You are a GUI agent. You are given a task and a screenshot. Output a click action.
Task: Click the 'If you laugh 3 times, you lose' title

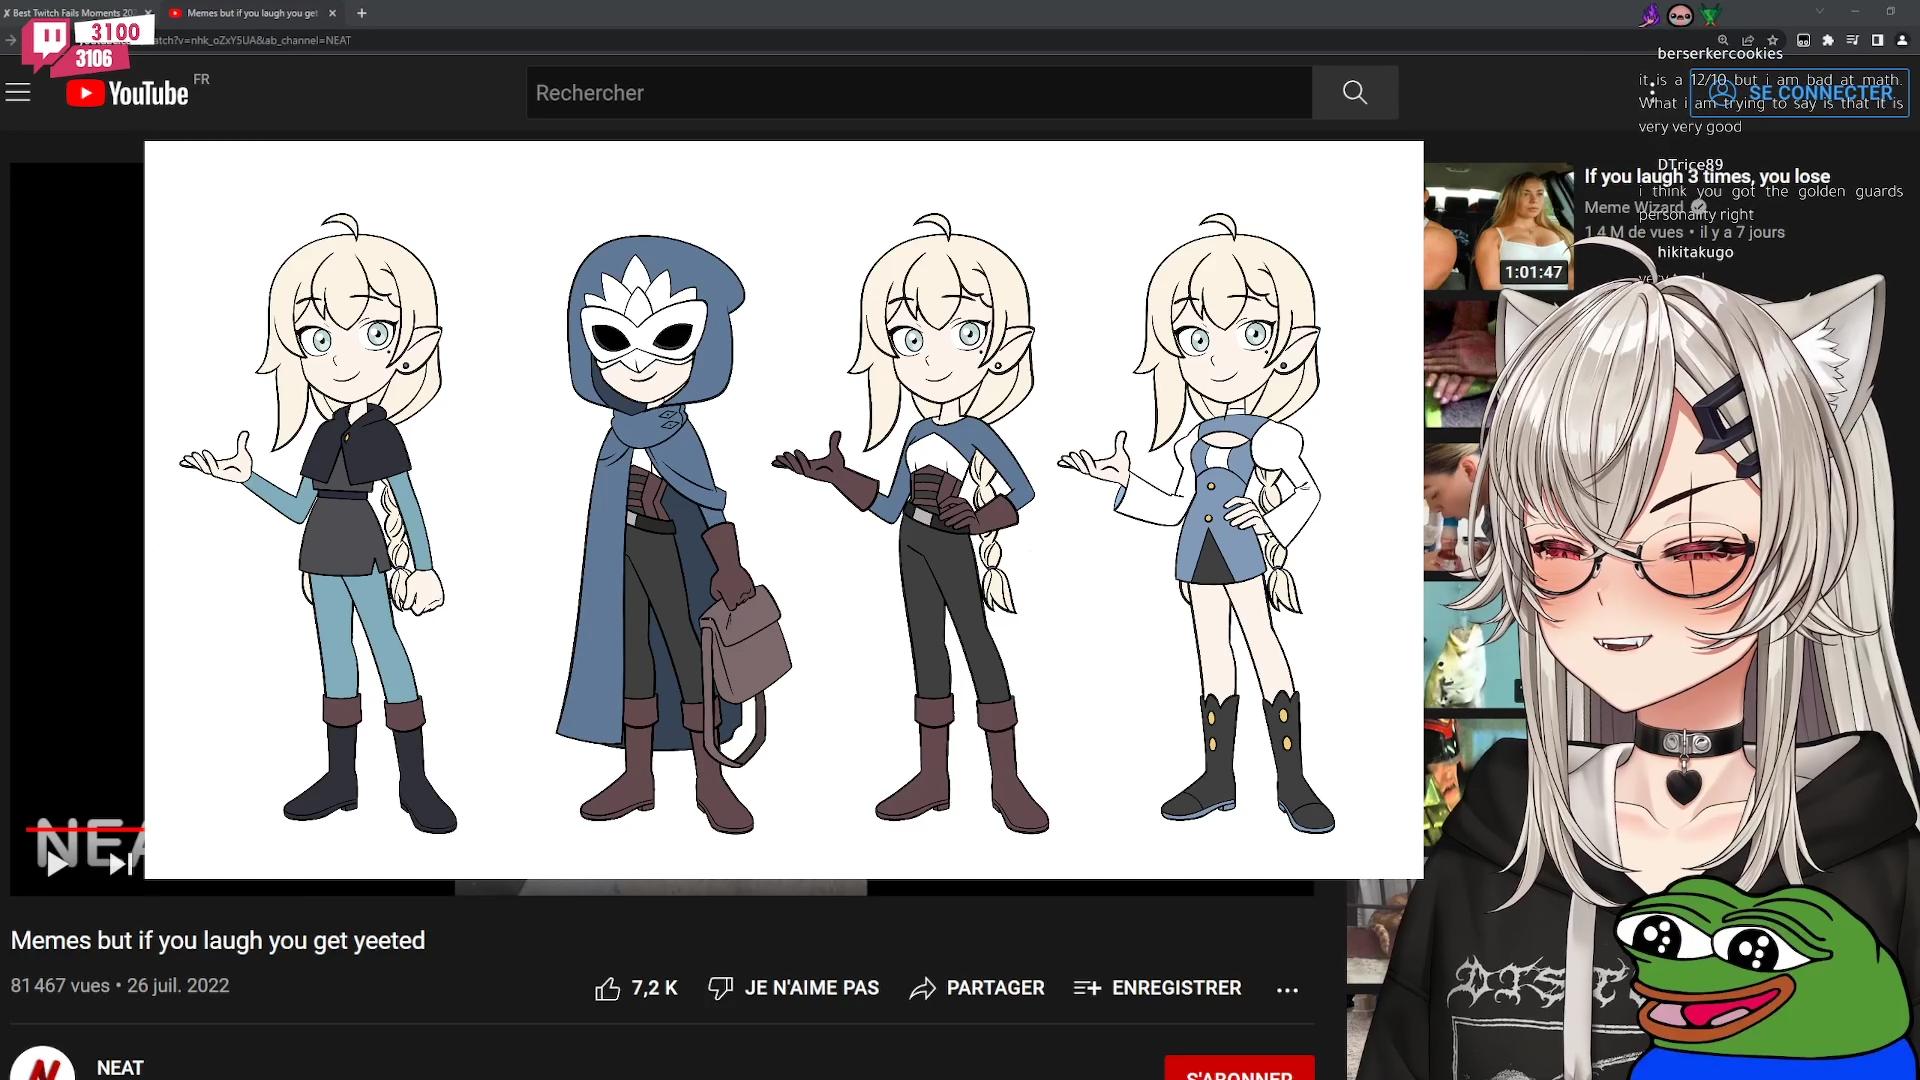pos(1707,176)
